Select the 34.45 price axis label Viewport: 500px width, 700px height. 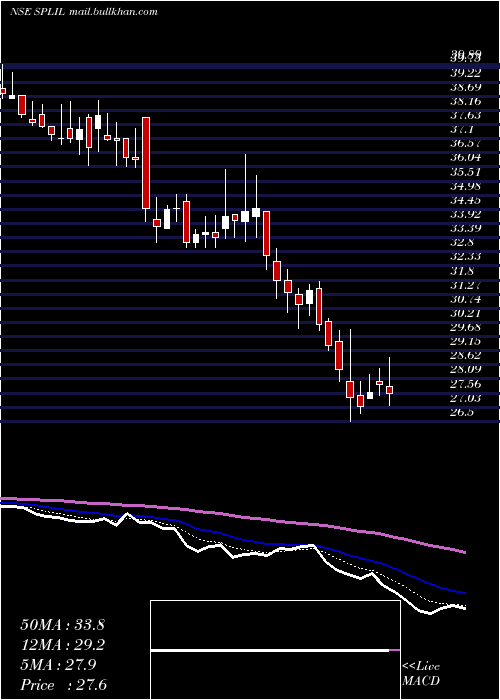click(x=466, y=200)
